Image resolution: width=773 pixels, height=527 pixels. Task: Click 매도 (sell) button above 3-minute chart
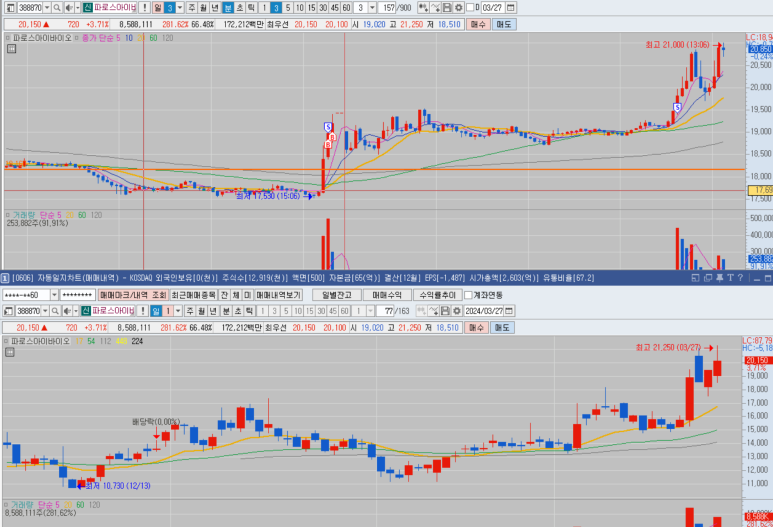coord(504,24)
